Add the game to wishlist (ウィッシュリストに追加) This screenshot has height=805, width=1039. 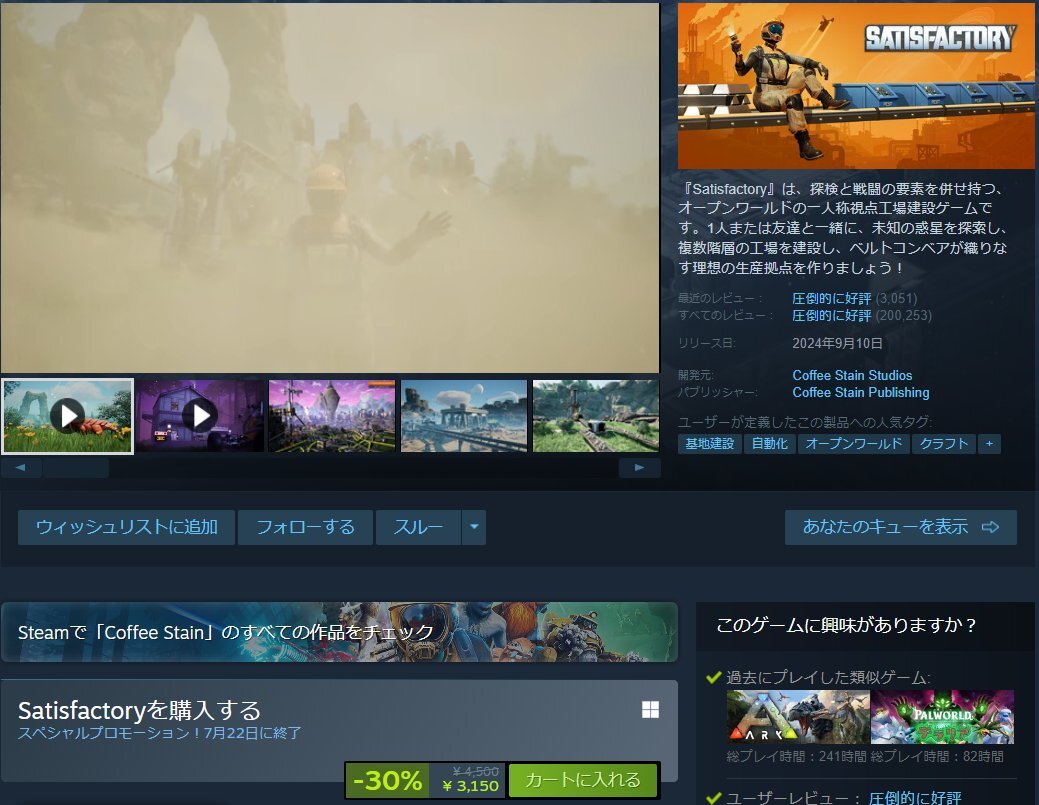127,527
